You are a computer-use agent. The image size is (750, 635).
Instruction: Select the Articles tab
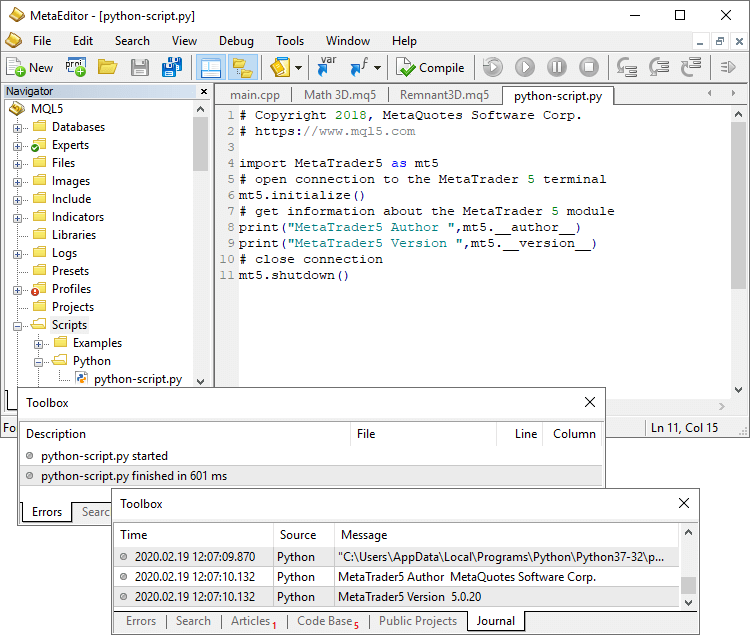254,621
